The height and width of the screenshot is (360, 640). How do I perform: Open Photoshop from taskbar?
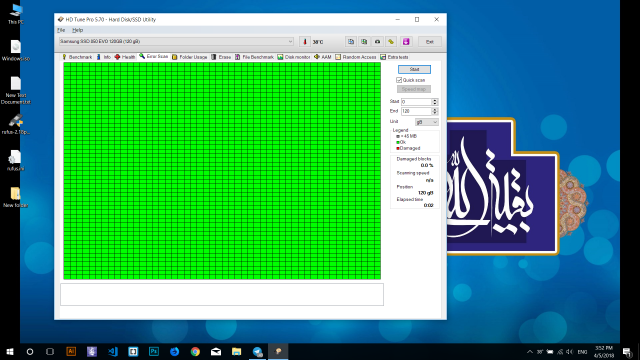(154, 351)
